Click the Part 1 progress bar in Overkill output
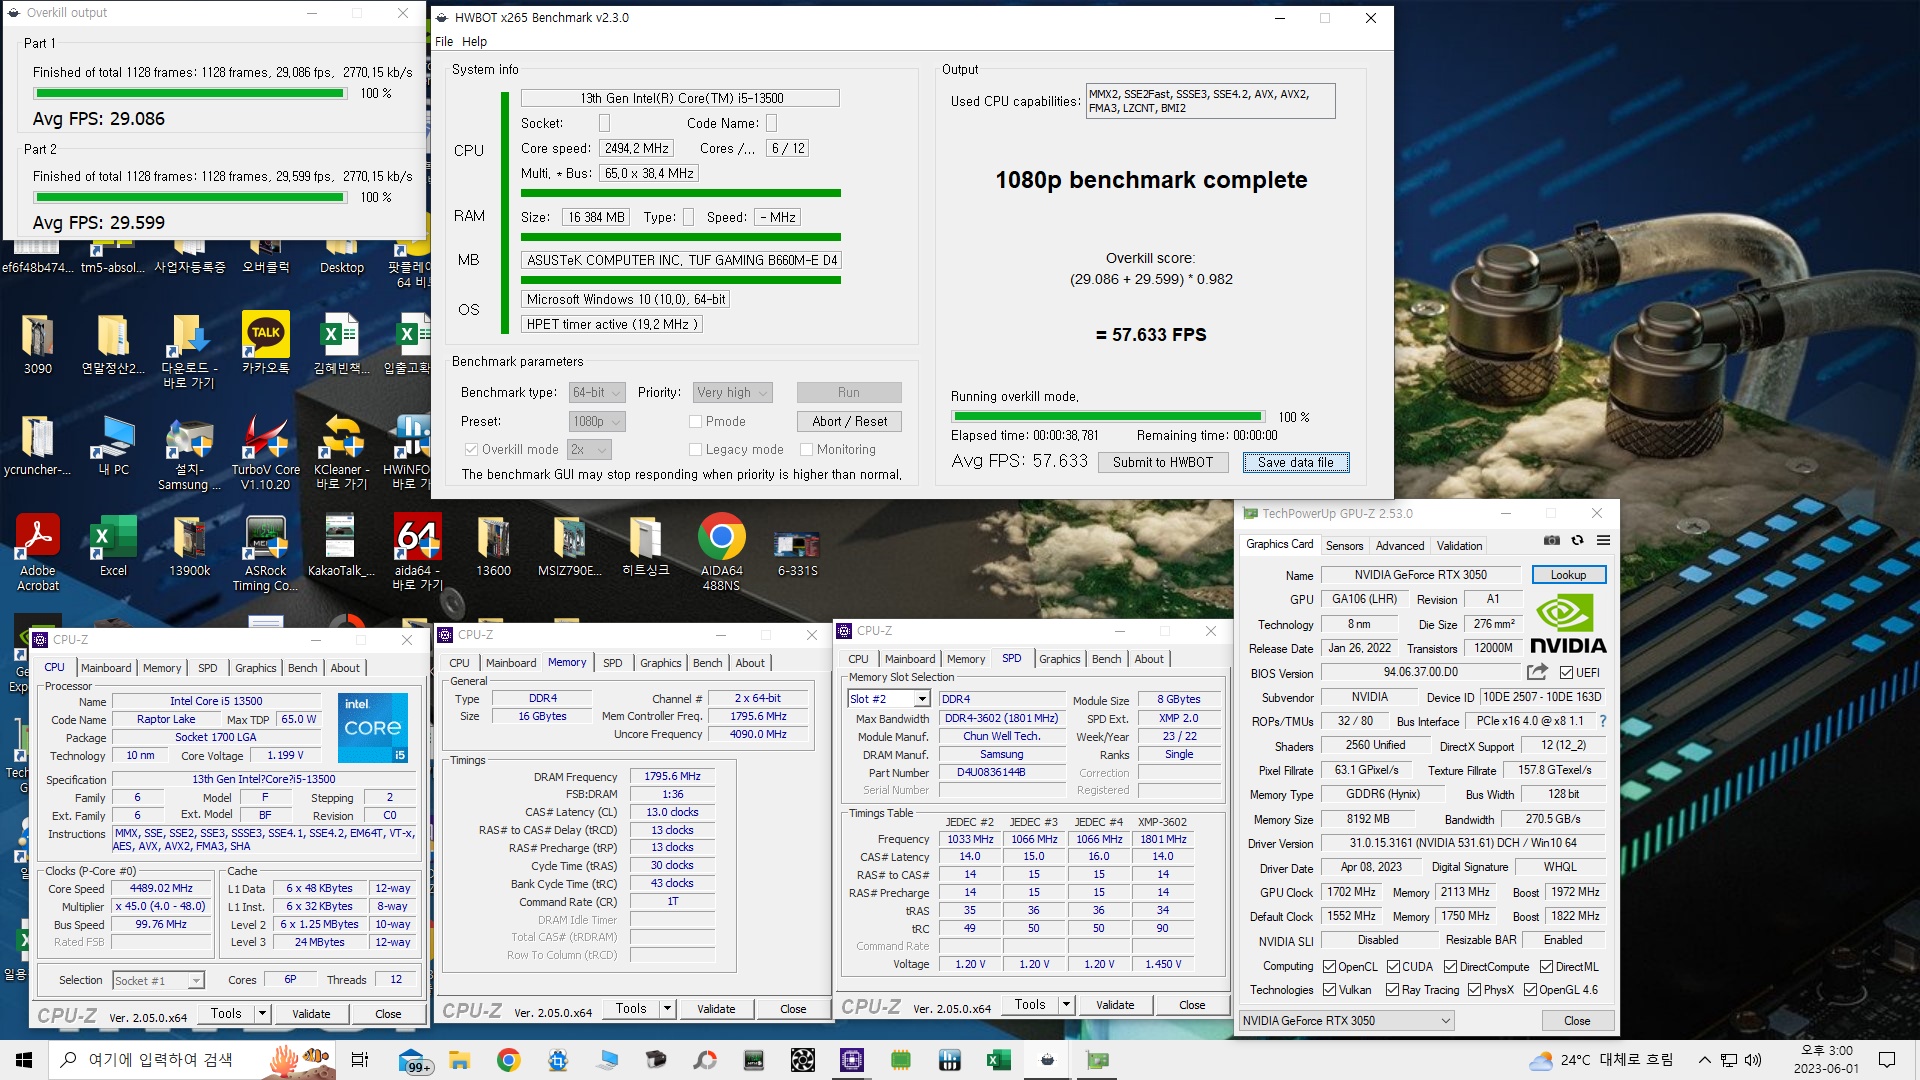The width and height of the screenshot is (1920, 1080). coord(190,94)
